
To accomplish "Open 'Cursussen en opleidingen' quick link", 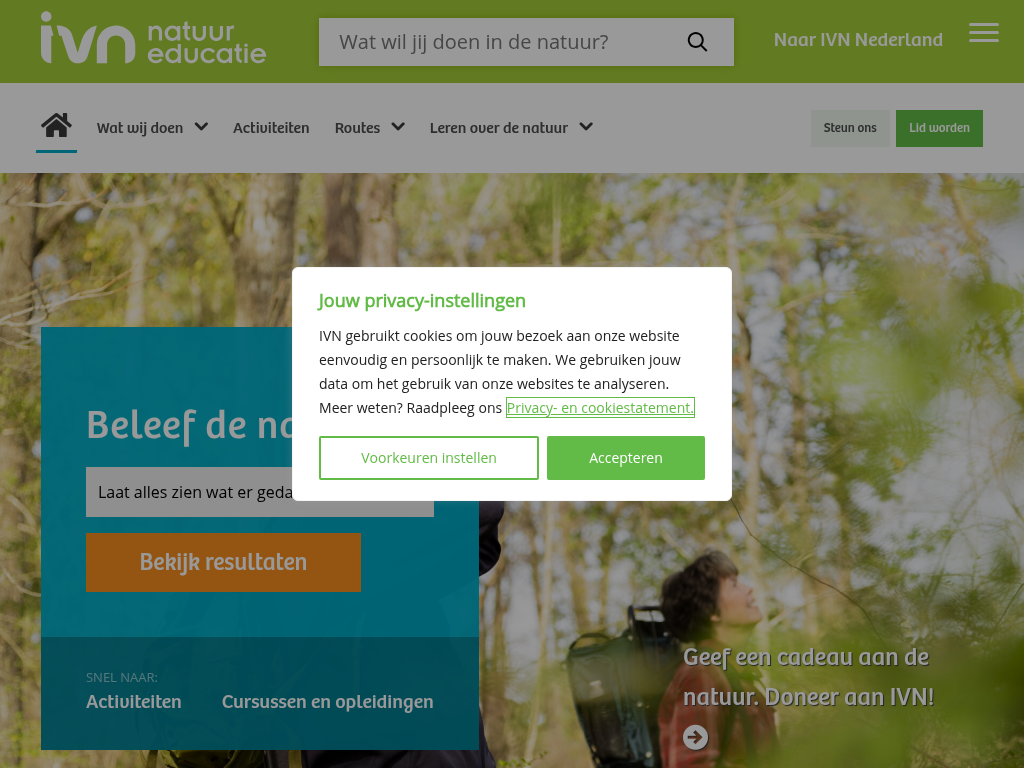I will click(x=328, y=701).
